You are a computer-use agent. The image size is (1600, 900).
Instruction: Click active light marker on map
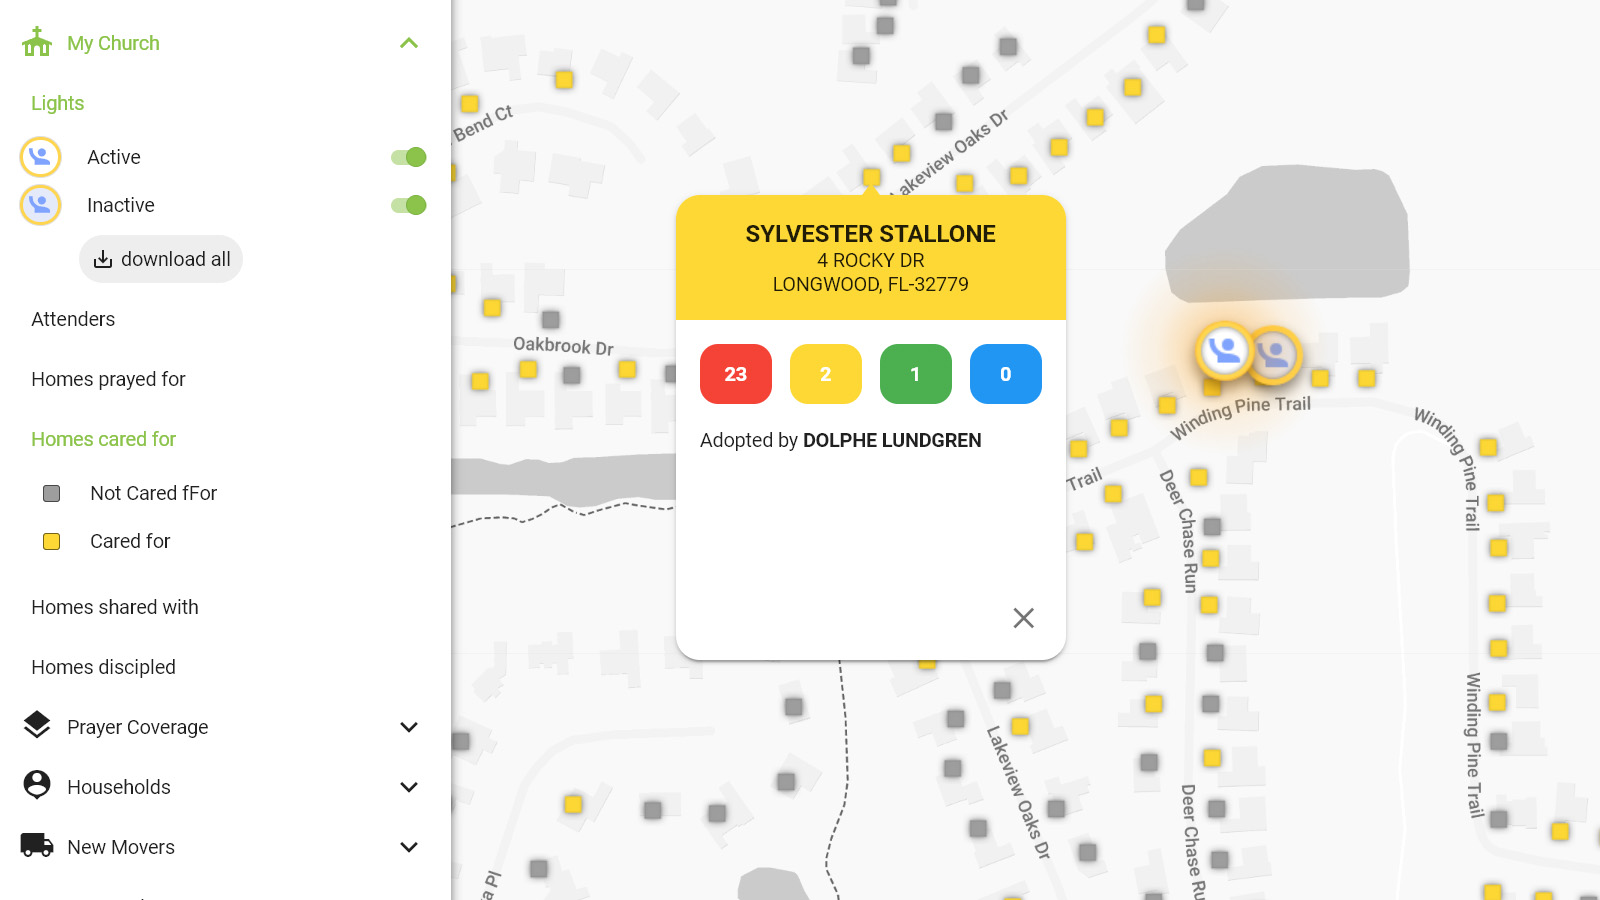tap(1224, 350)
